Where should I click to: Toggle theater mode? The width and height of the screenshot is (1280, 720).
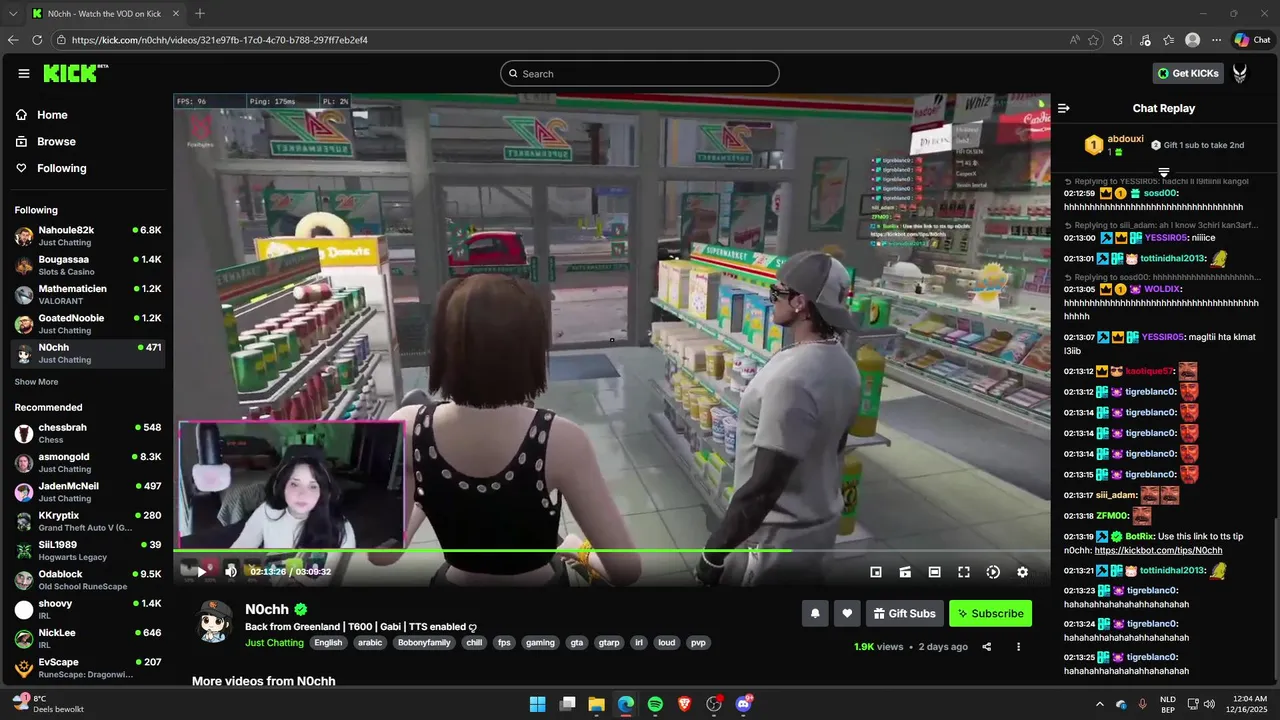tap(934, 572)
